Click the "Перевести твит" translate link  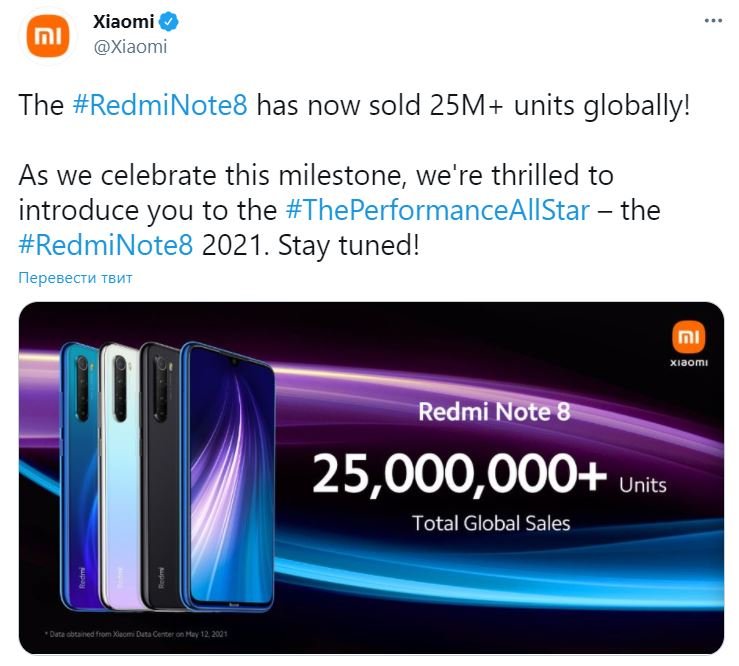tap(75, 278)
